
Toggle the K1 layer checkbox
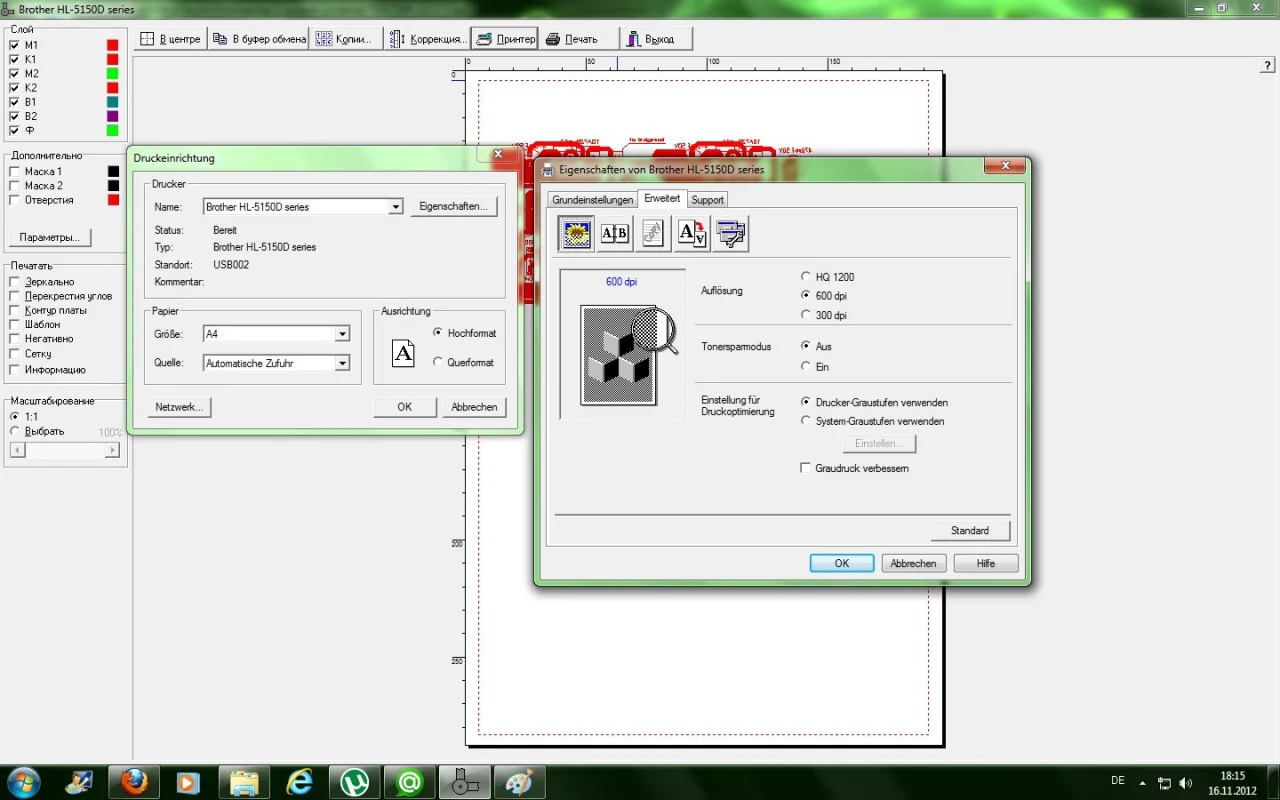click(x=14, y=59)
